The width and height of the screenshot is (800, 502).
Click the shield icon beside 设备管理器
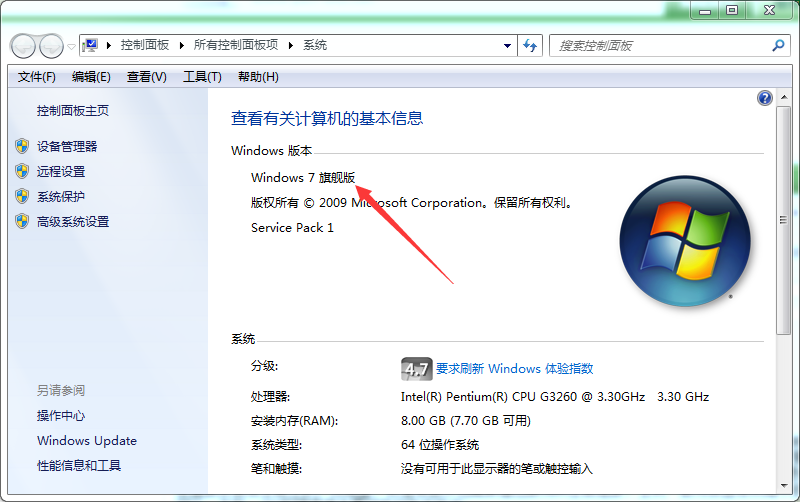click(22, 146)
